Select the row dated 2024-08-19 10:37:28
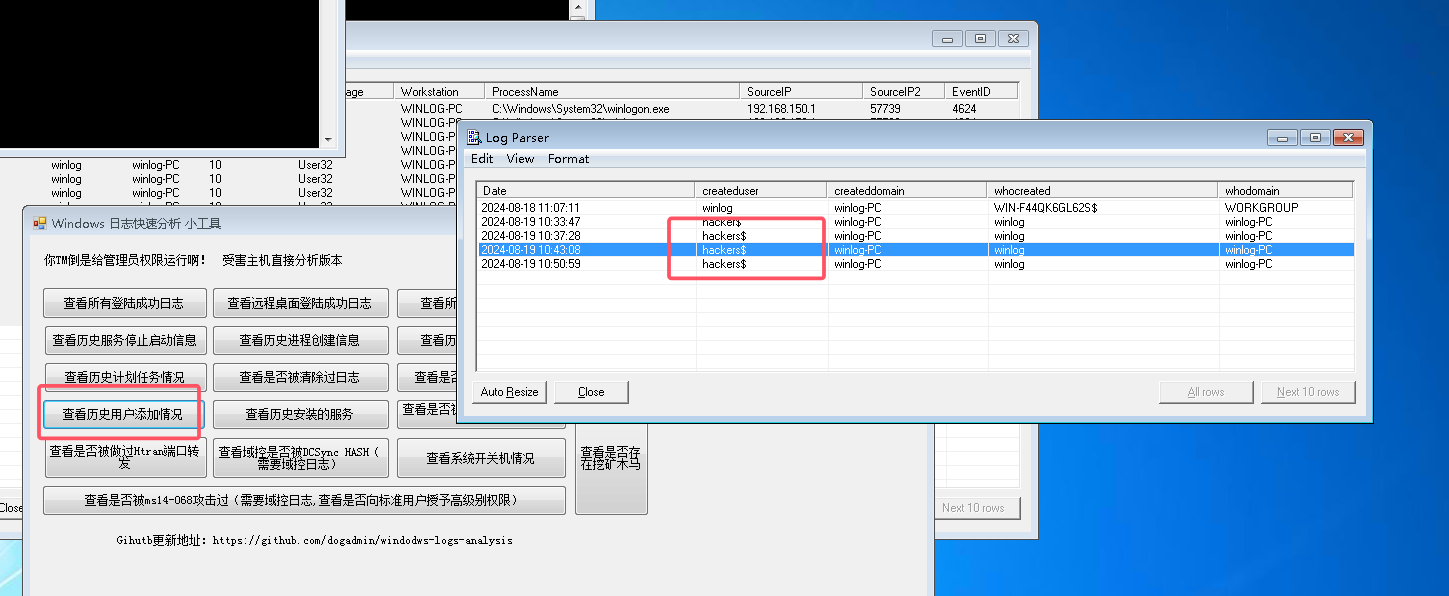Screen dimensions: 1449x596 (915, 236)
